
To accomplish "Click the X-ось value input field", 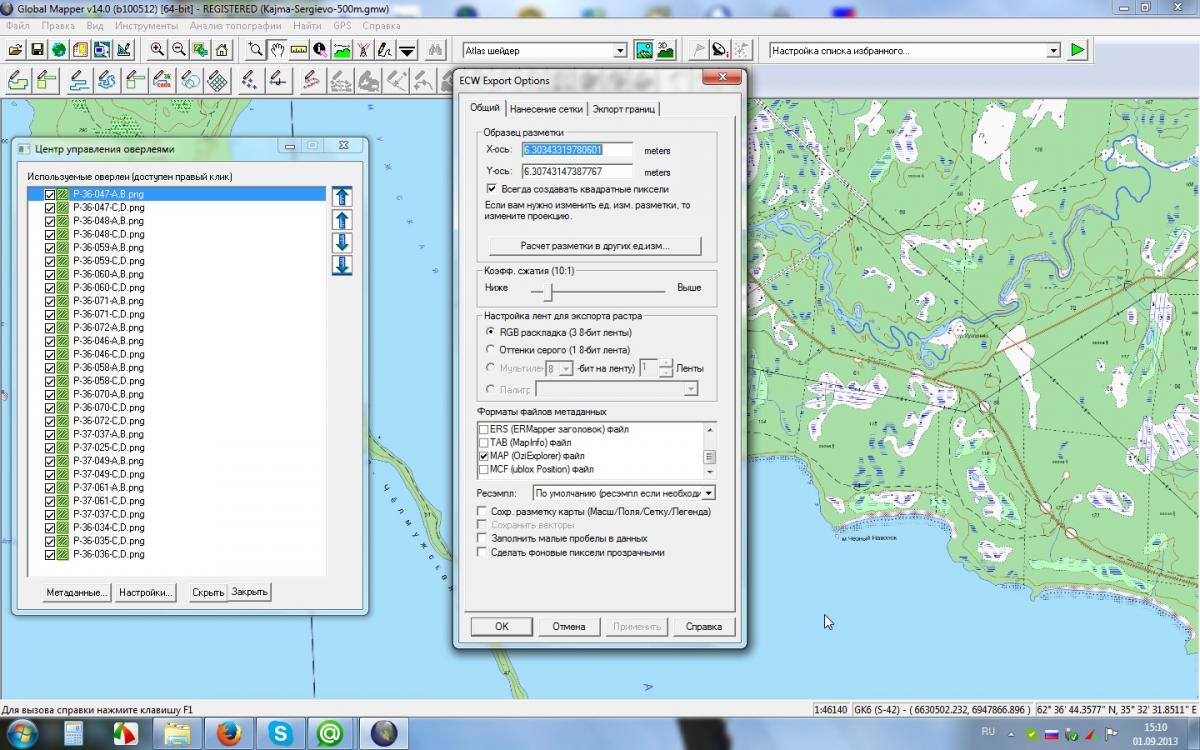I will click(578, 150).
